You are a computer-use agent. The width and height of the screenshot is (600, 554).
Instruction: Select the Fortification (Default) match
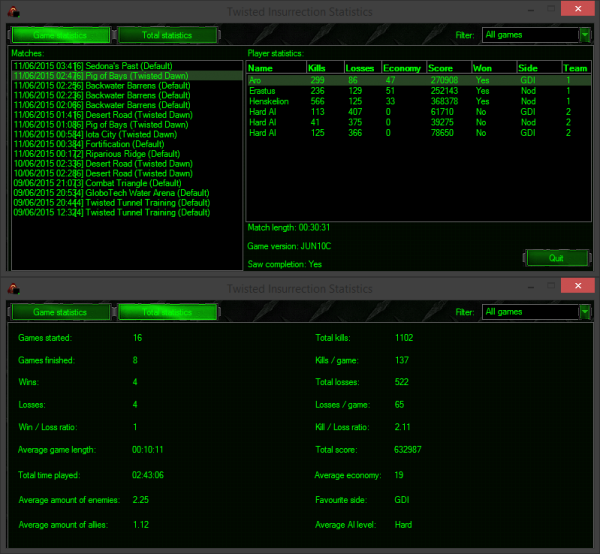127,144
